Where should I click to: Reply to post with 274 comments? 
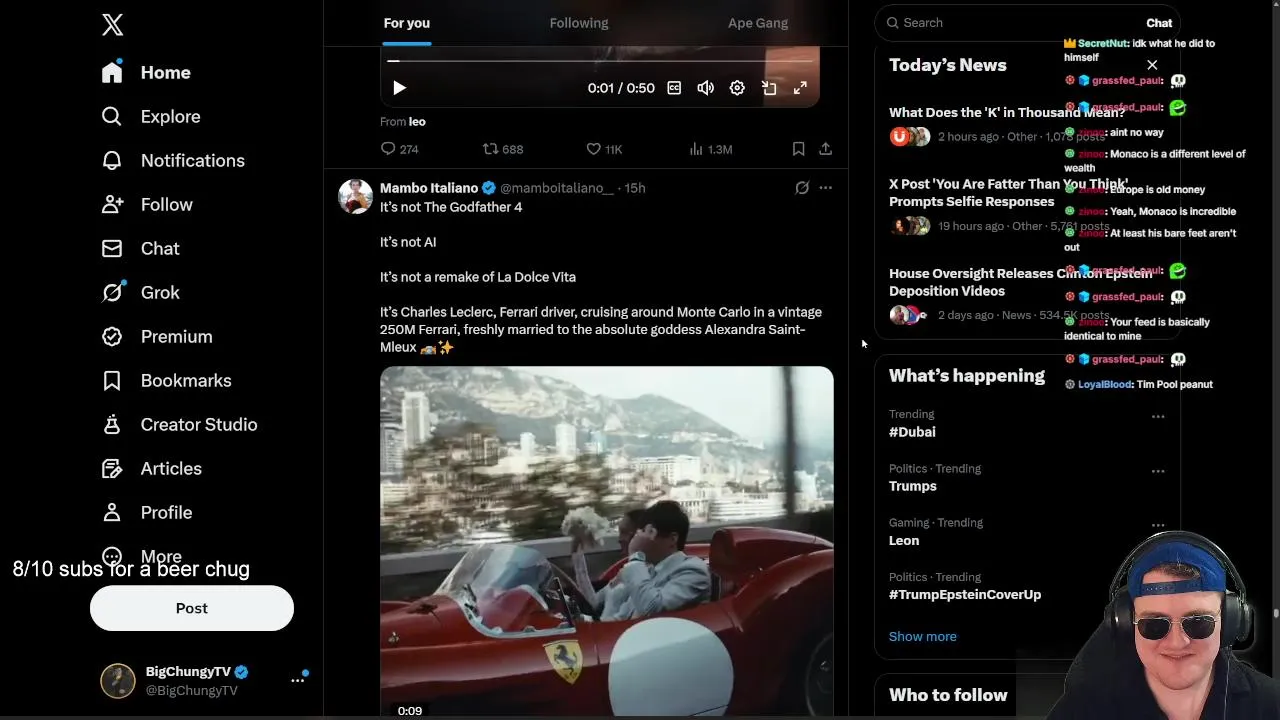399,149
